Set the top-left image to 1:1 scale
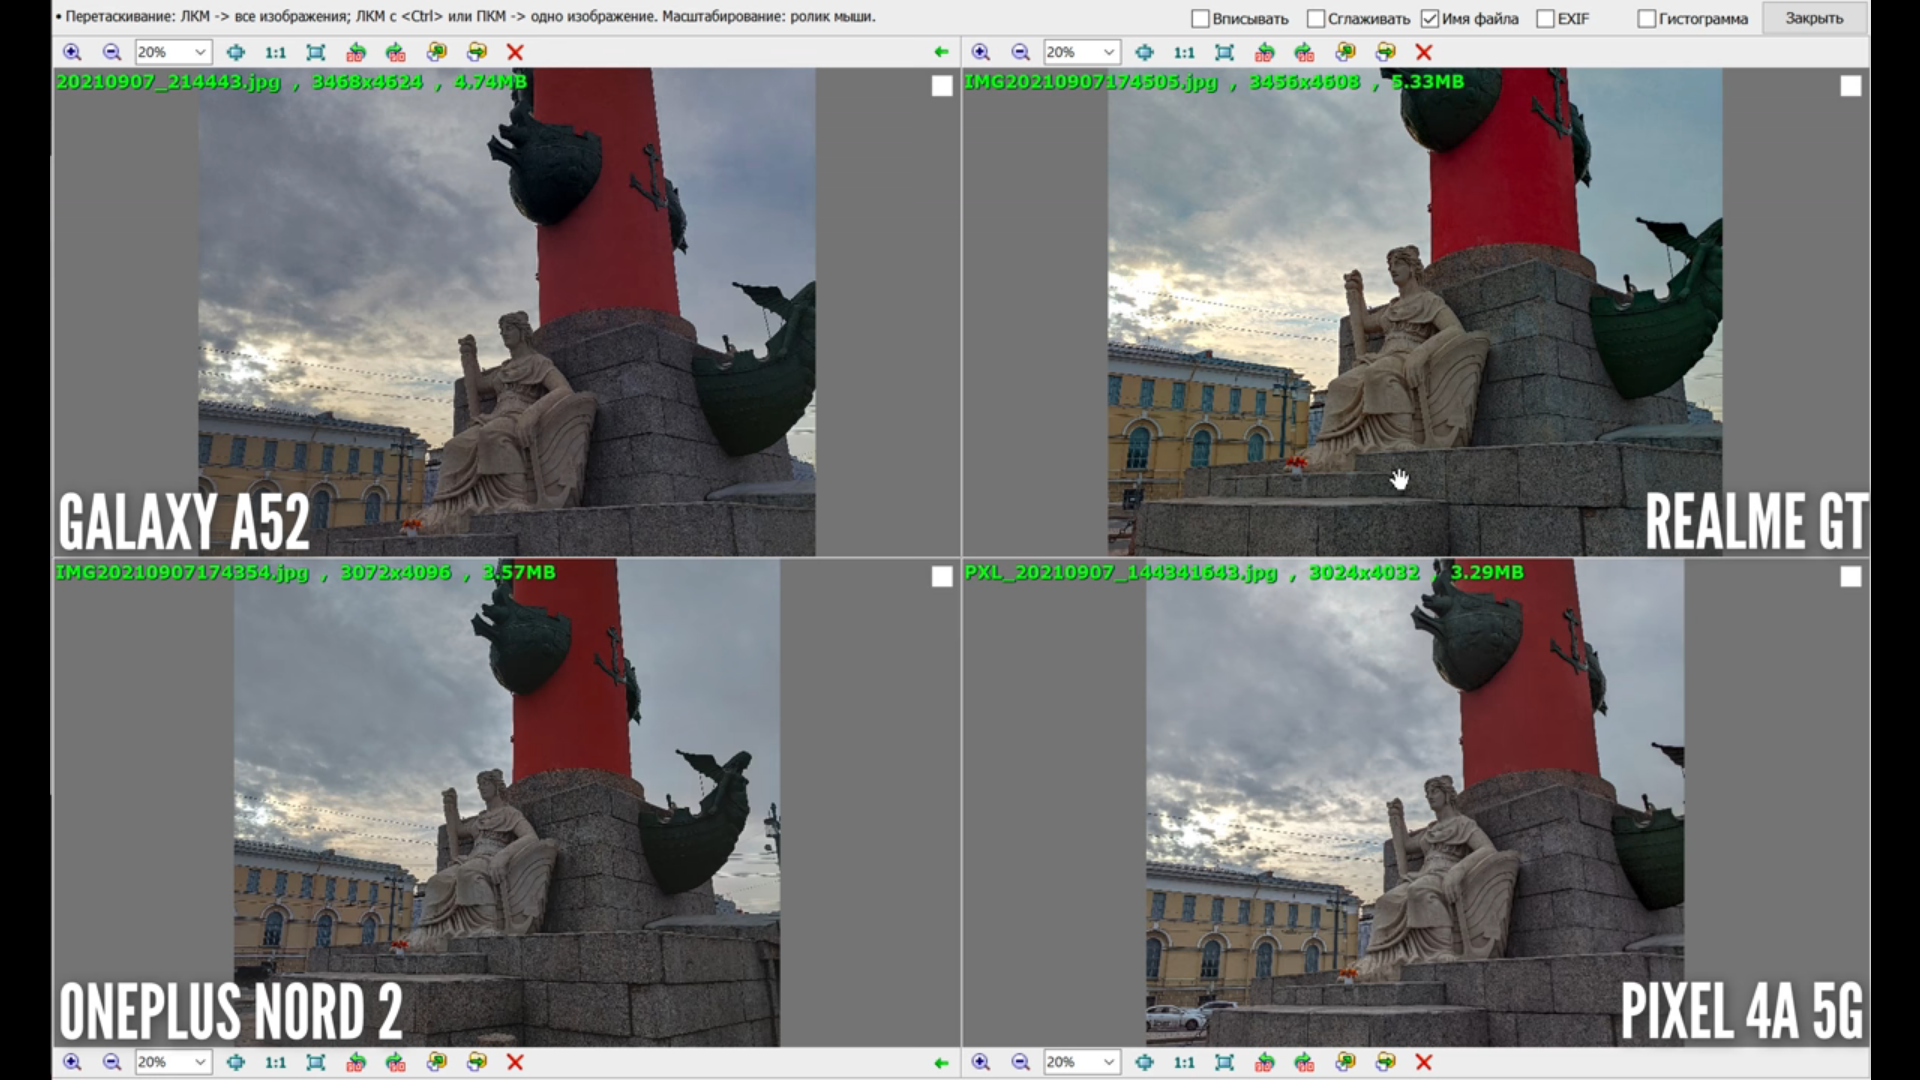This screenshot has width=1920, height=1080. [x=275, y=52]
